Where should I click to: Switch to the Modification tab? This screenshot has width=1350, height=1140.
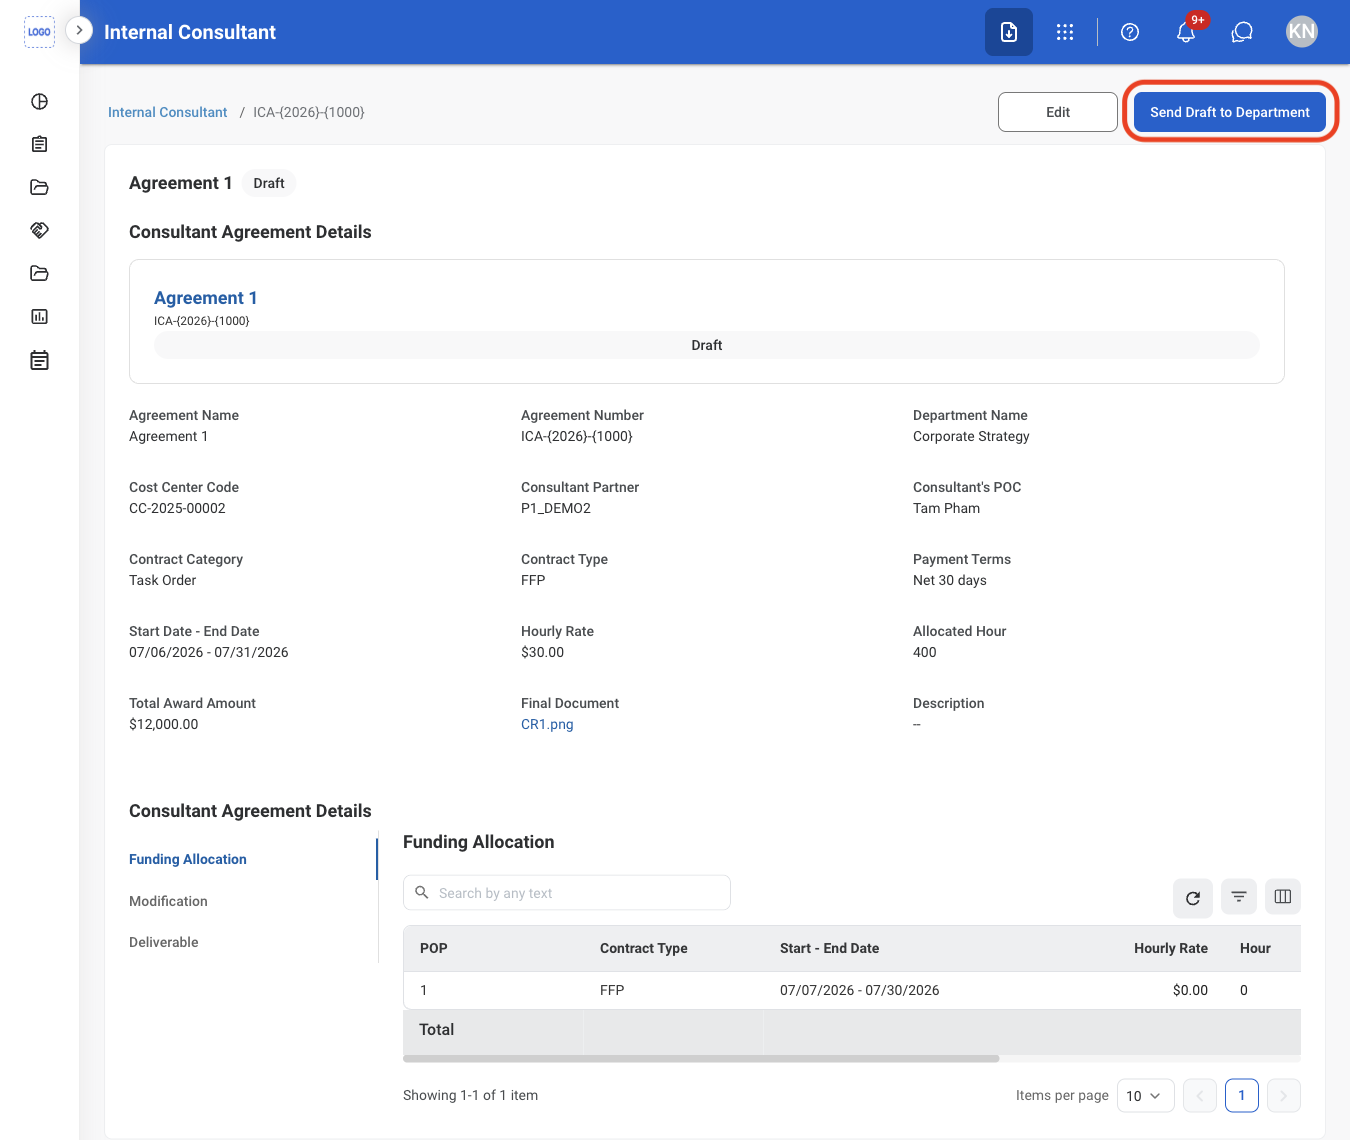(x=168, y=901)
